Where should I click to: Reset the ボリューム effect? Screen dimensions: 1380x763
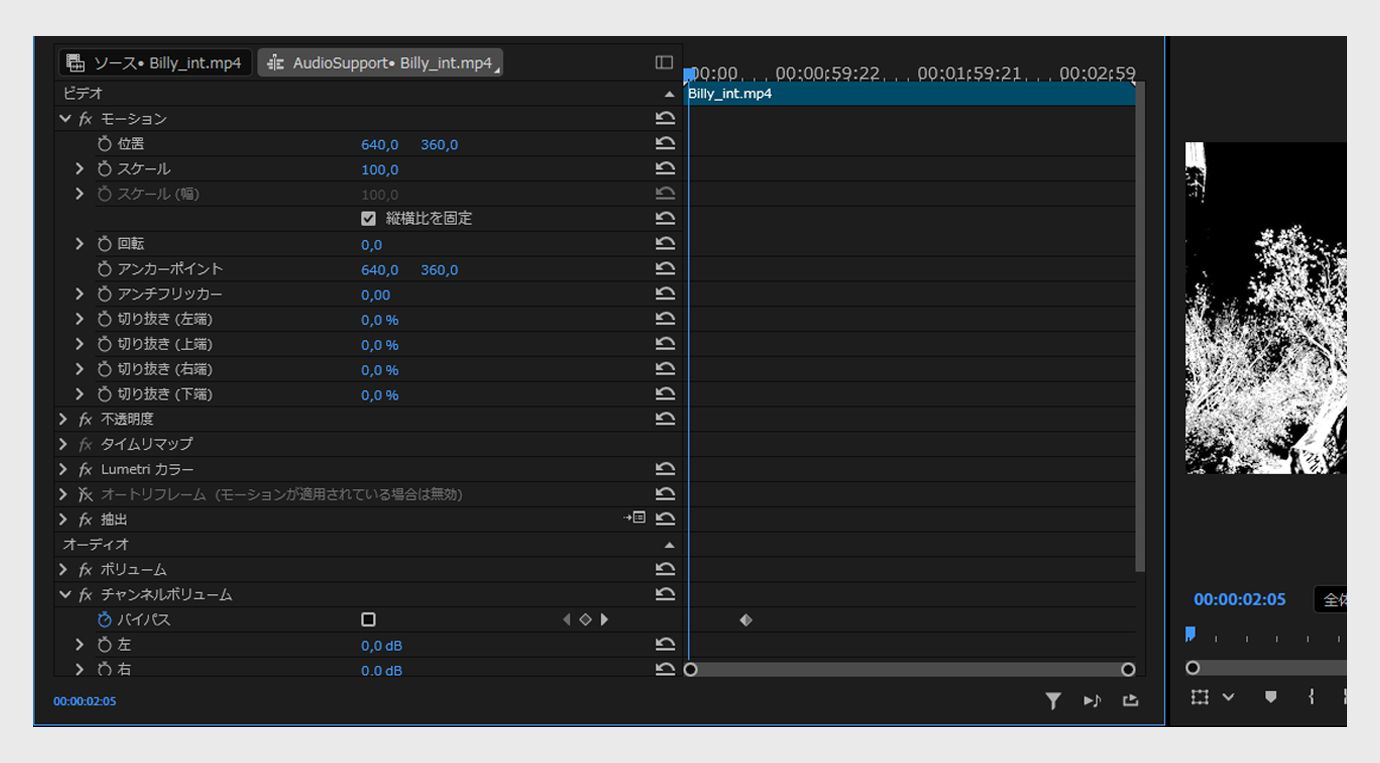[x=665, y=569]
